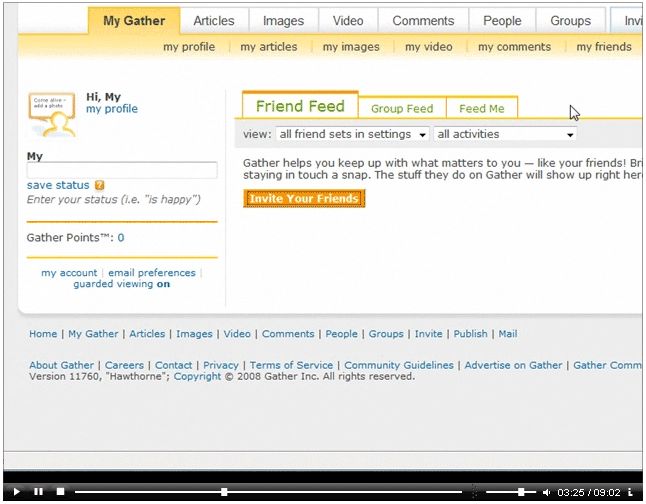Toggle the guarded viewing on link
Viewport: 646px width, 504px height.
122,284
